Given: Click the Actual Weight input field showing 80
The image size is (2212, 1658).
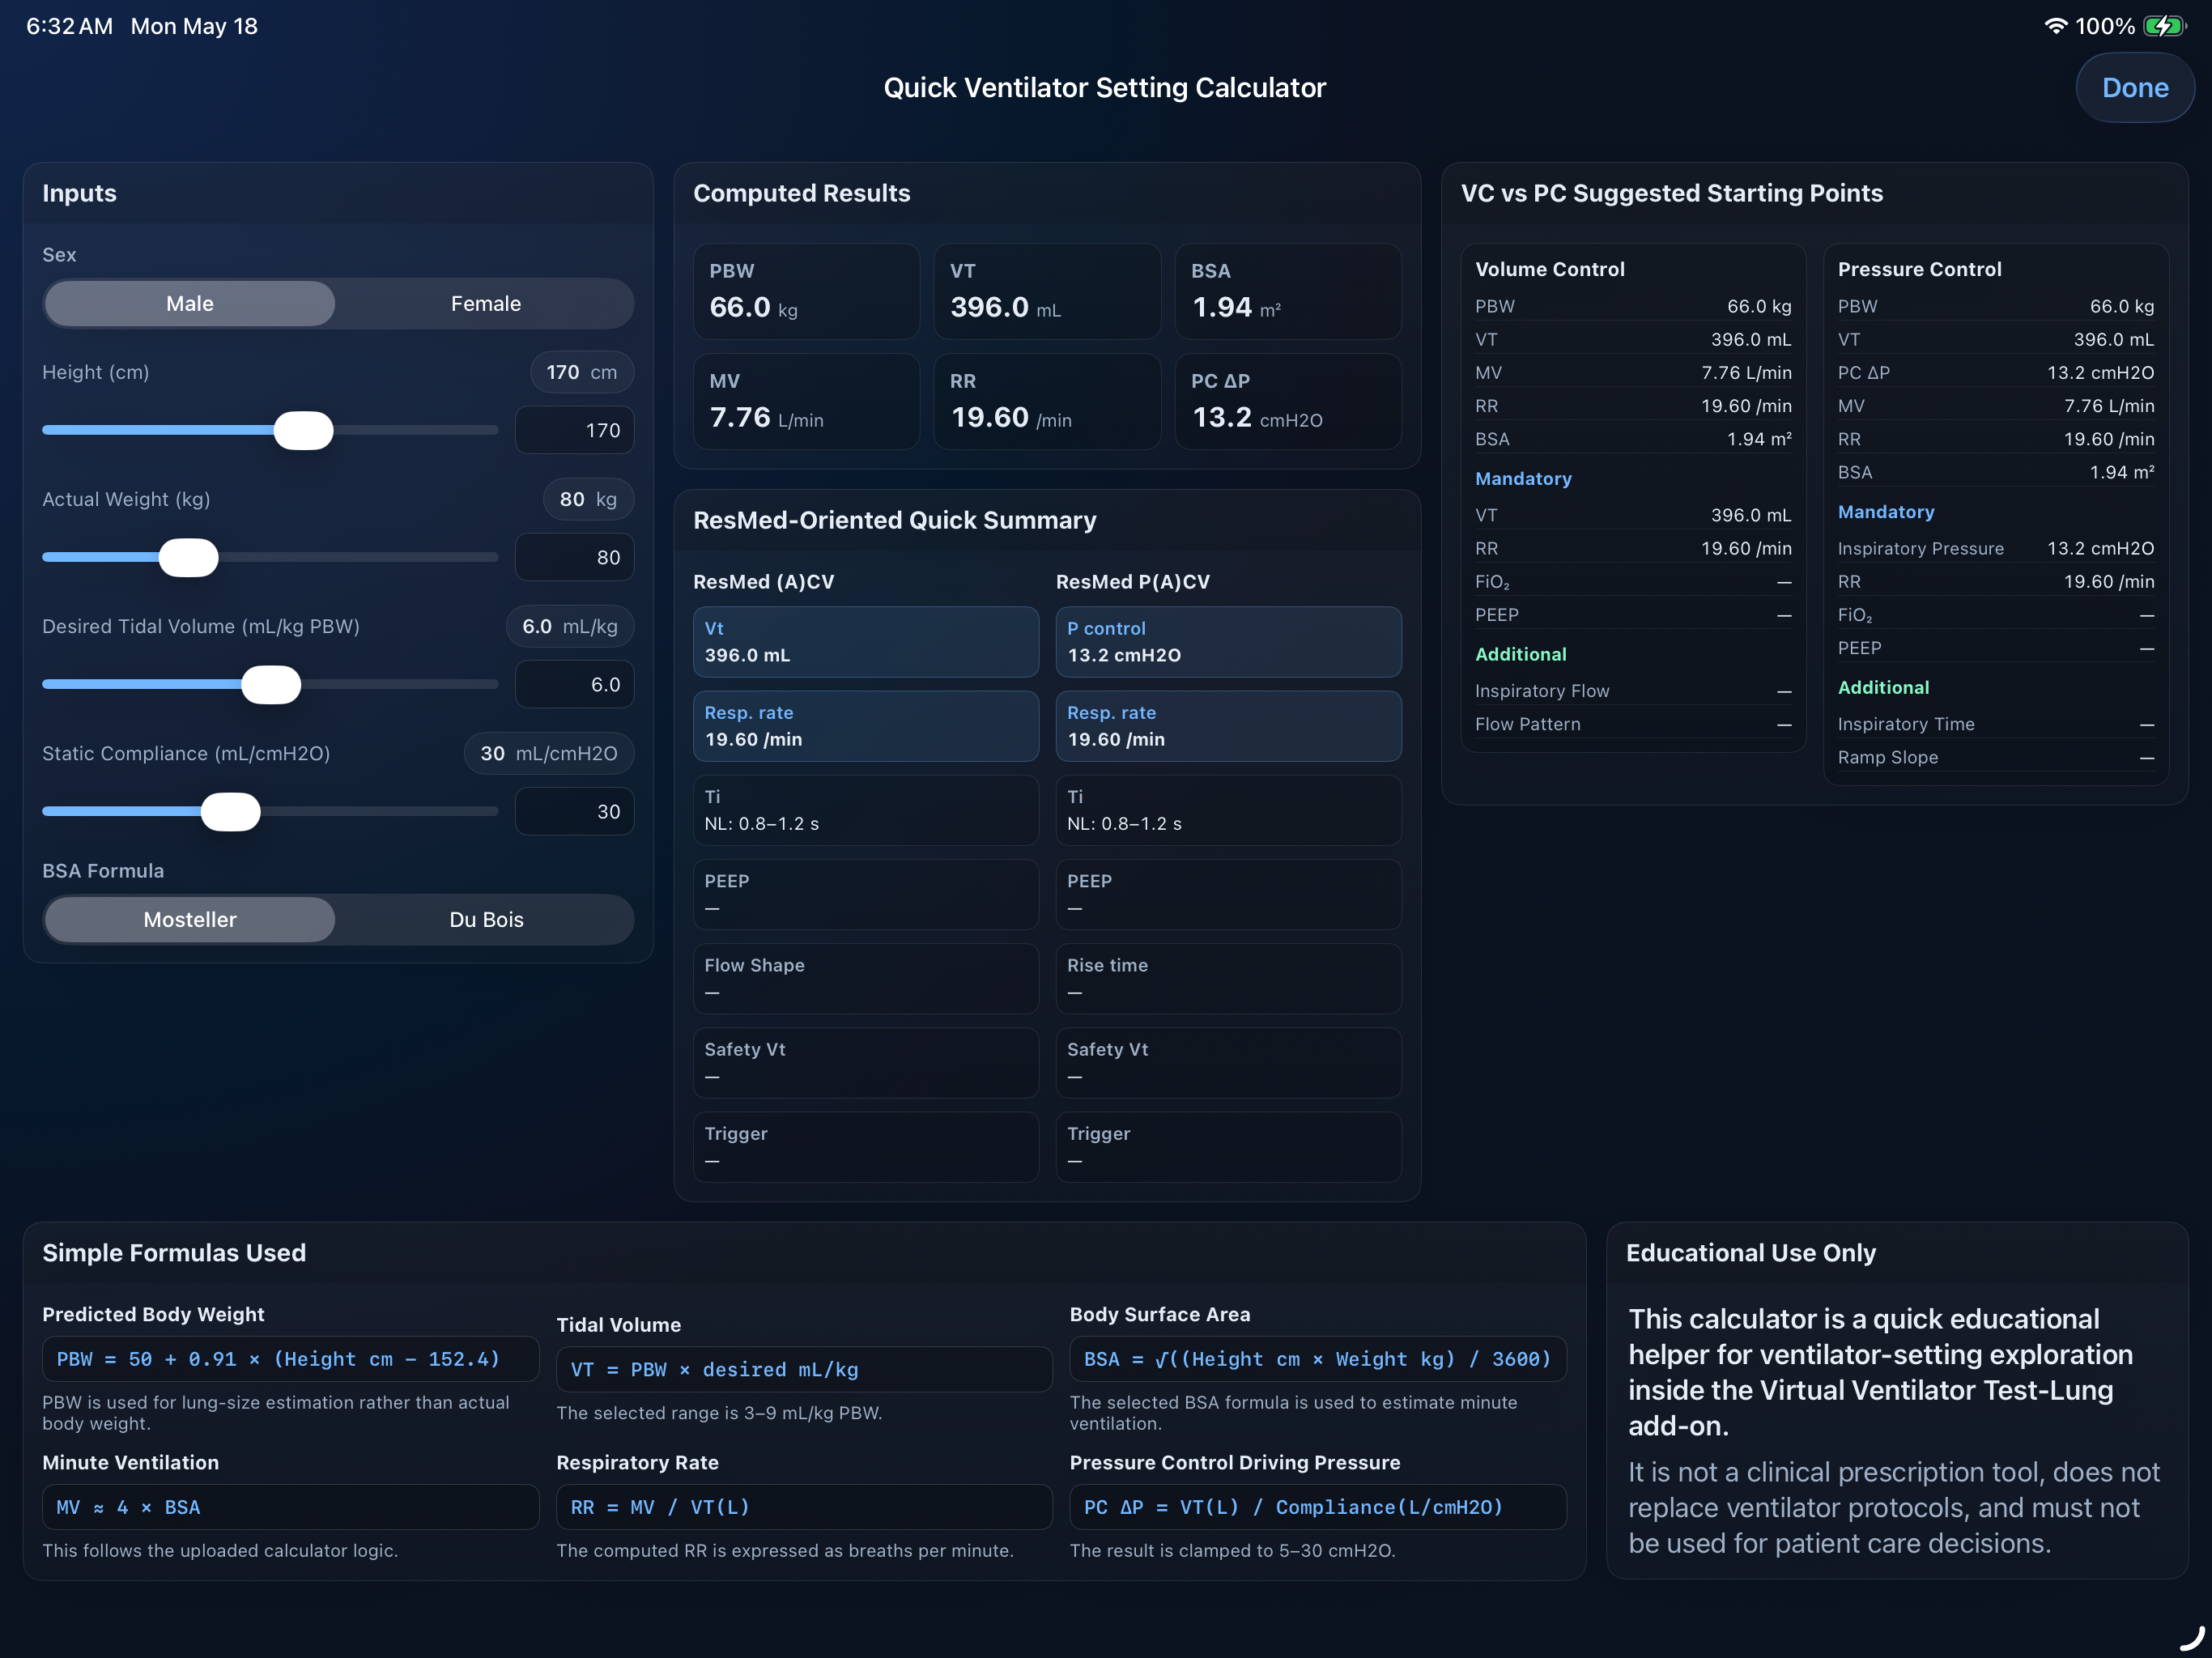Looking at the screenshot, I should (574, 557).
